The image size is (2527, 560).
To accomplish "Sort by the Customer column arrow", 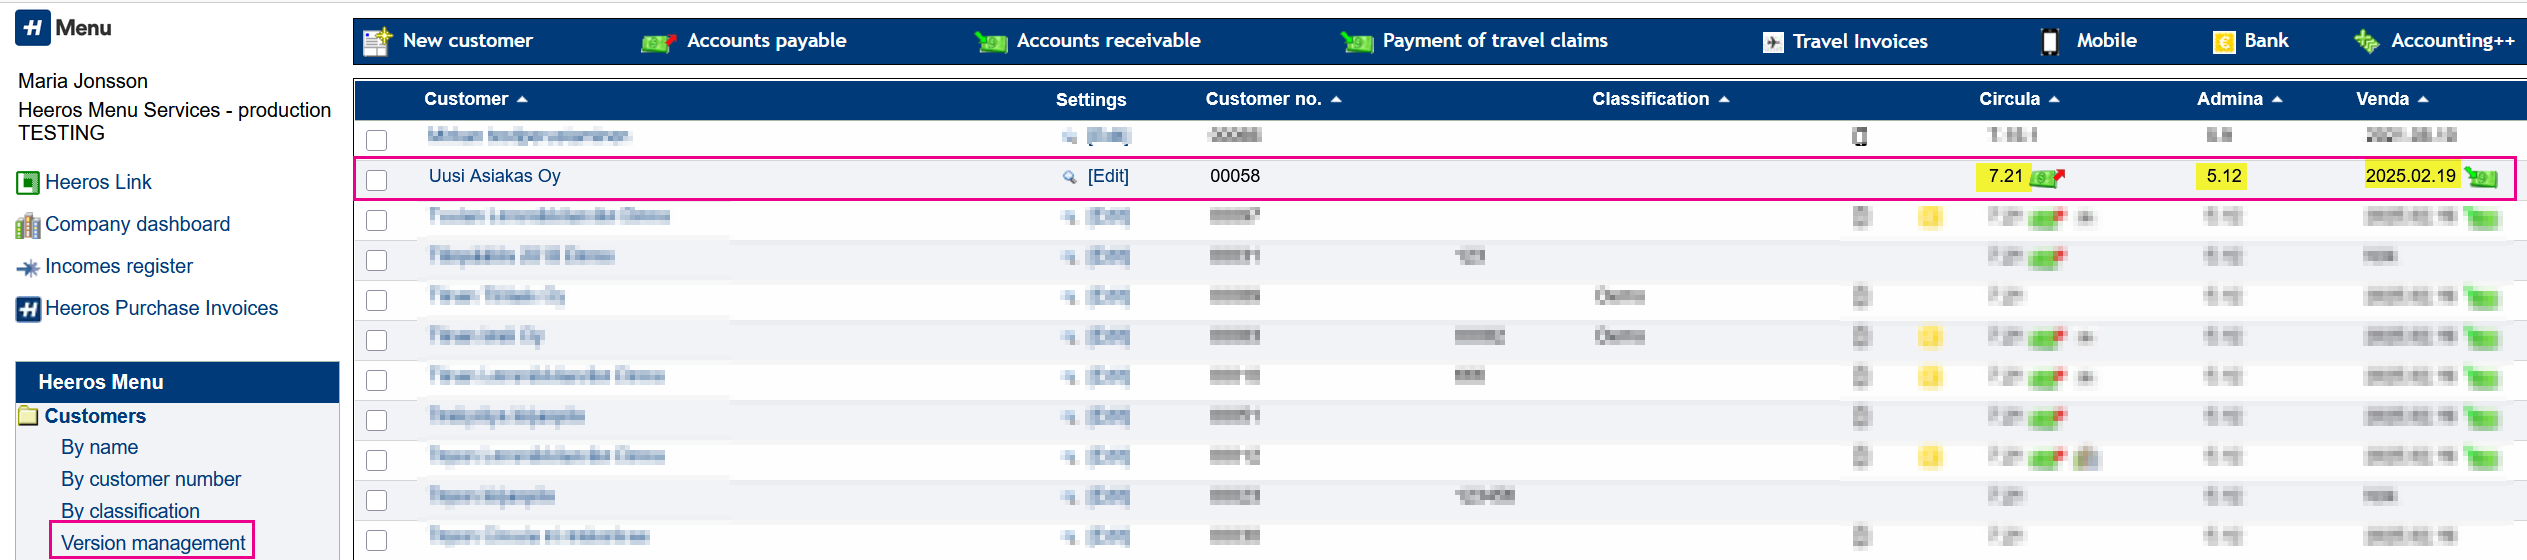I will [x=522, y=99].
